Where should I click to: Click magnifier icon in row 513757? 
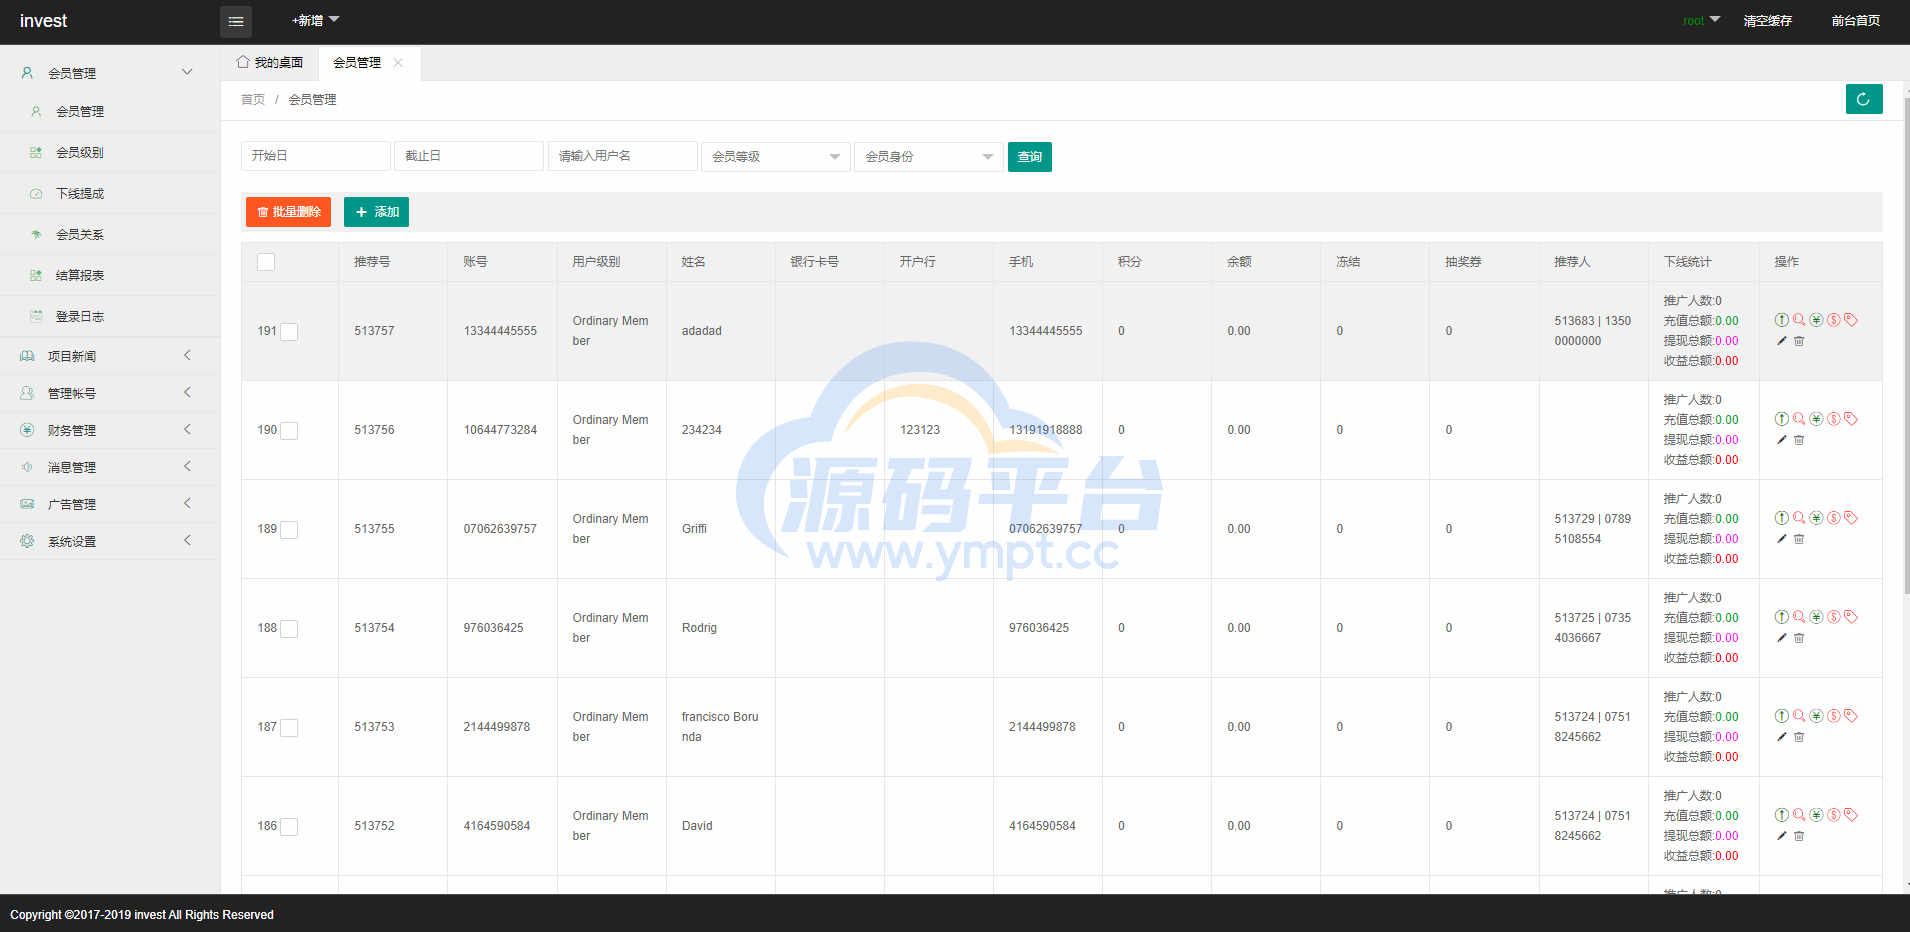(1799, 320)
